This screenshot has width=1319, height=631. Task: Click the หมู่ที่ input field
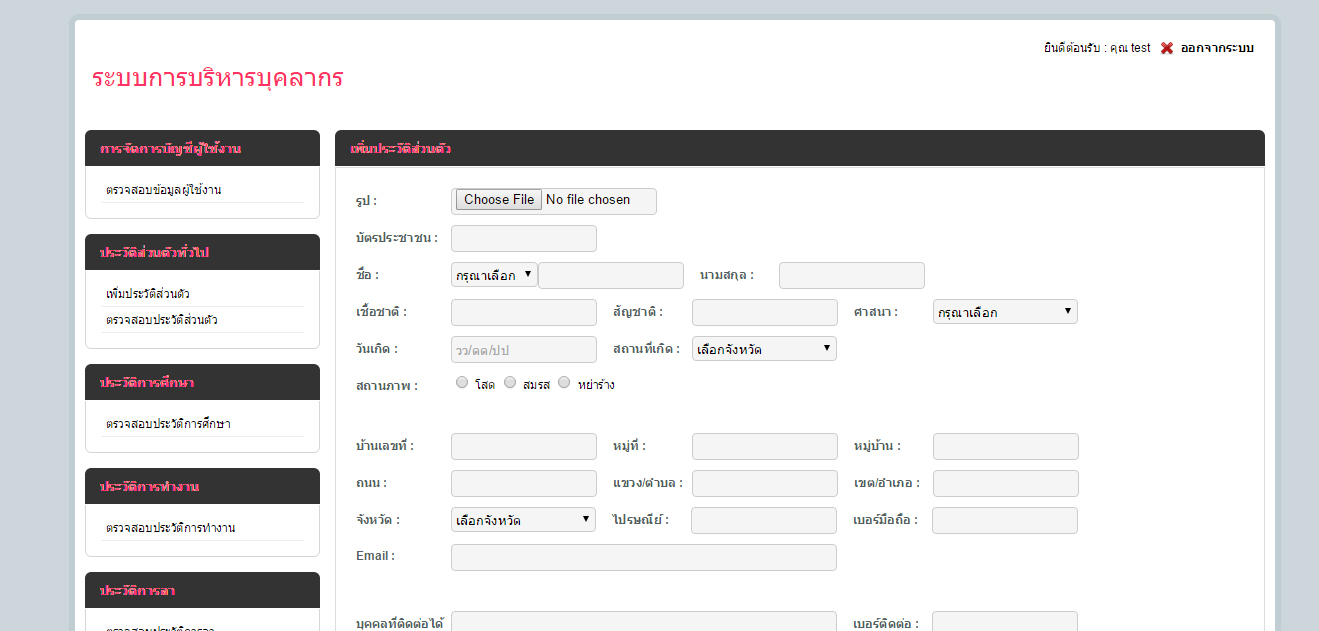coord(765,446)
